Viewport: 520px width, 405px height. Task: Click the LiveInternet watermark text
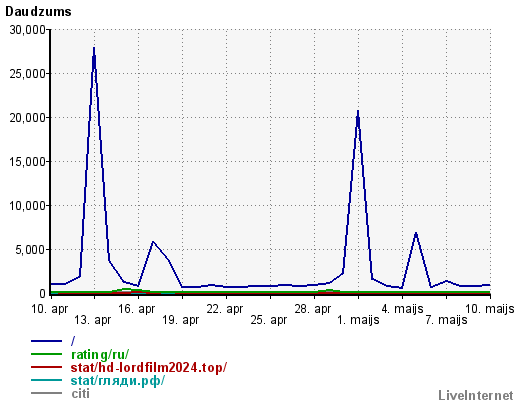coord(476,395)
